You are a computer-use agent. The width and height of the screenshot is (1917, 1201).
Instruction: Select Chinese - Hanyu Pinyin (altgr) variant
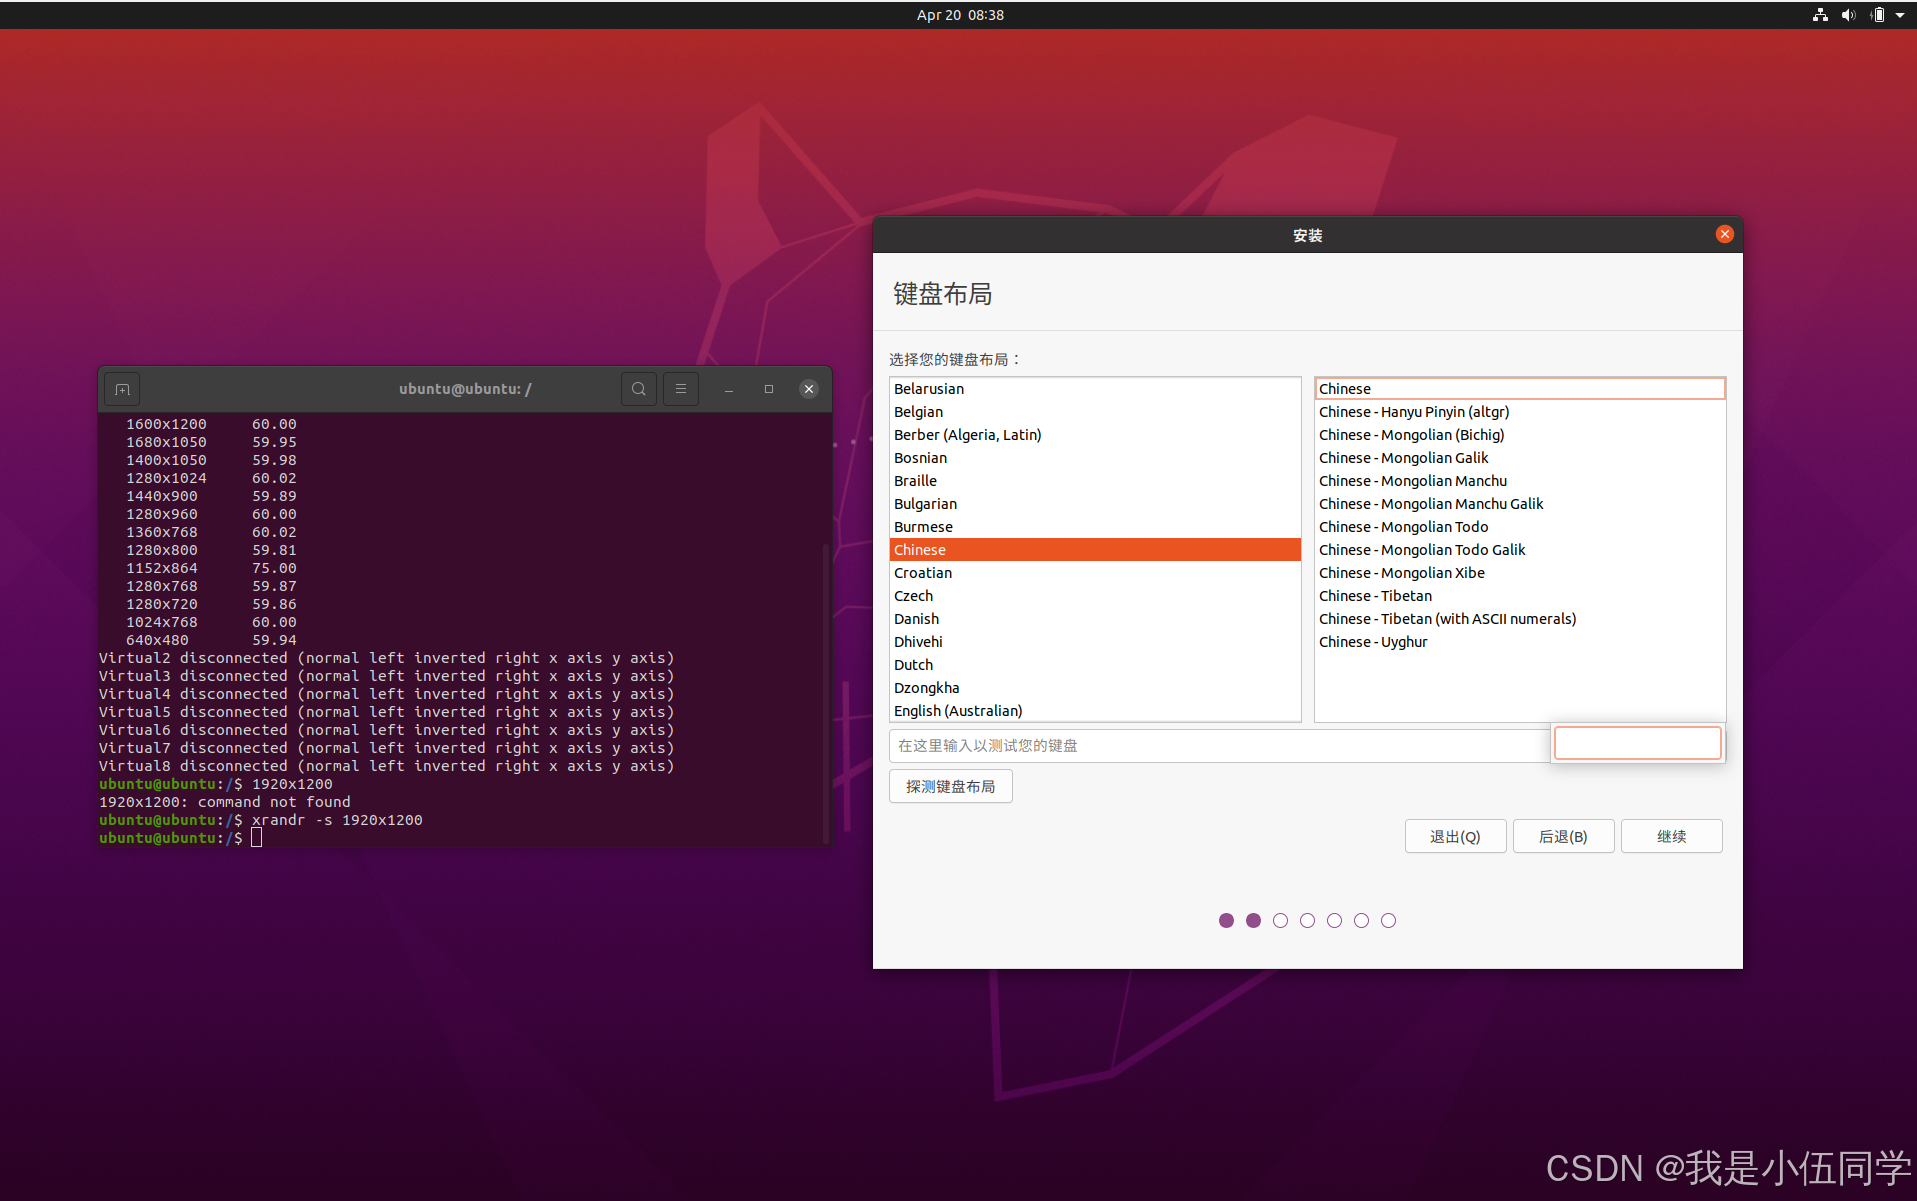(1413, 411)
